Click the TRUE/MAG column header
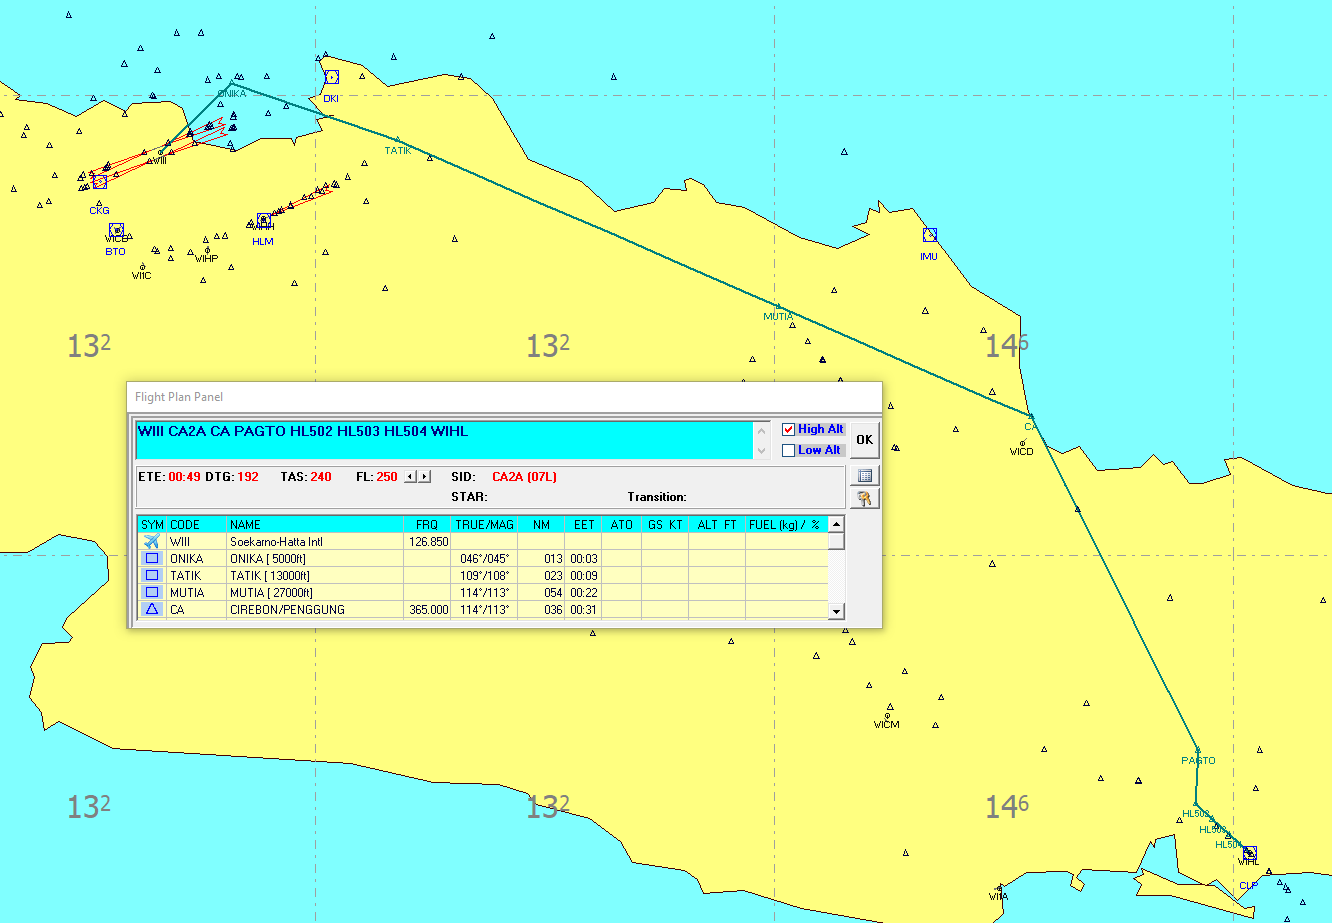The width and height of the screenshot is (1332, 923). click(484, 524)
